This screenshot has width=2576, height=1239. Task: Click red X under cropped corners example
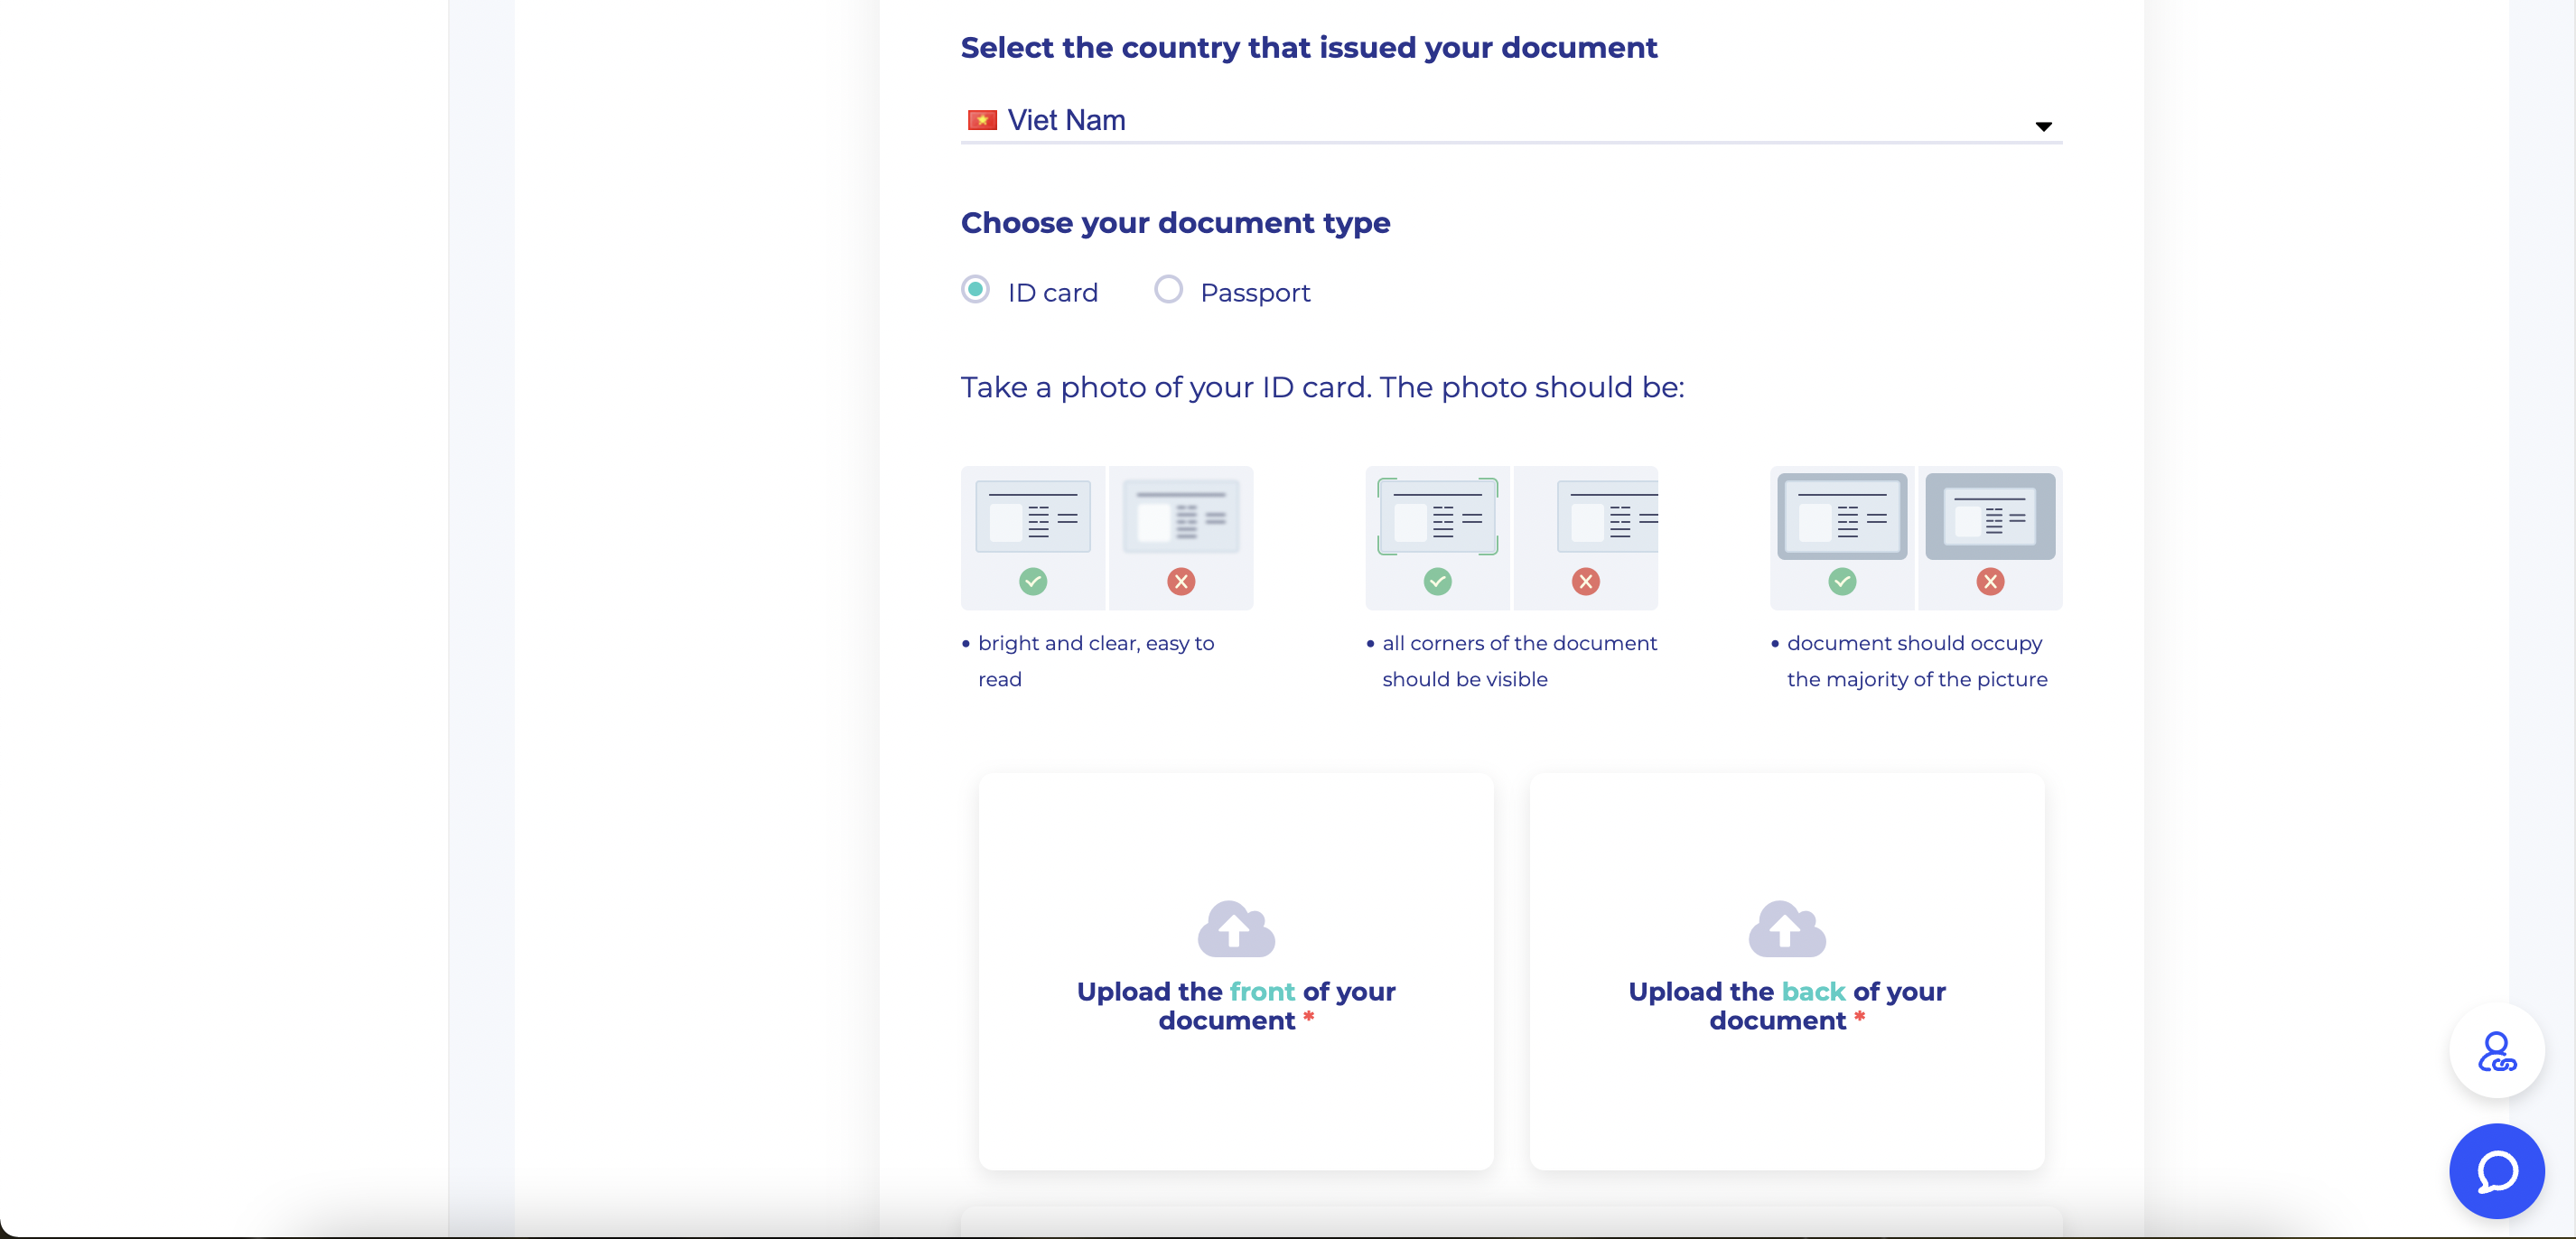coord(1585,581)
